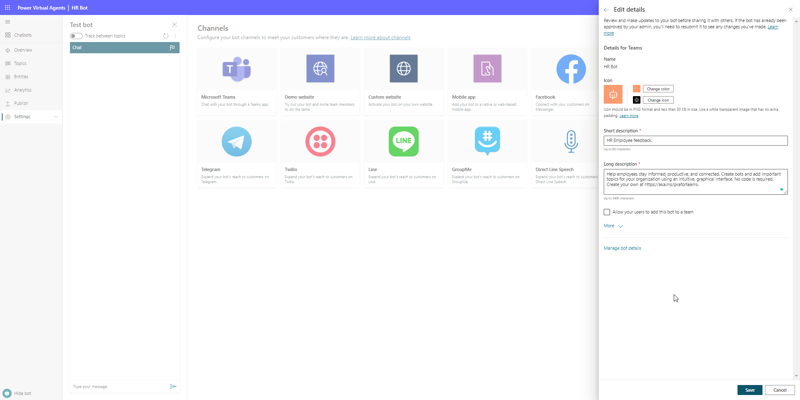Select the Mobile app channel icon
Image resolution: width=800 pixels, height=400 pixels.
[487, 68]
